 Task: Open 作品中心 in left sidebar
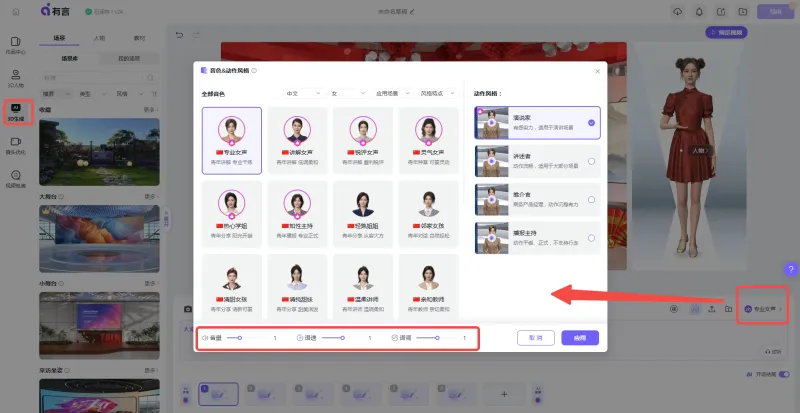click(16, 45)
